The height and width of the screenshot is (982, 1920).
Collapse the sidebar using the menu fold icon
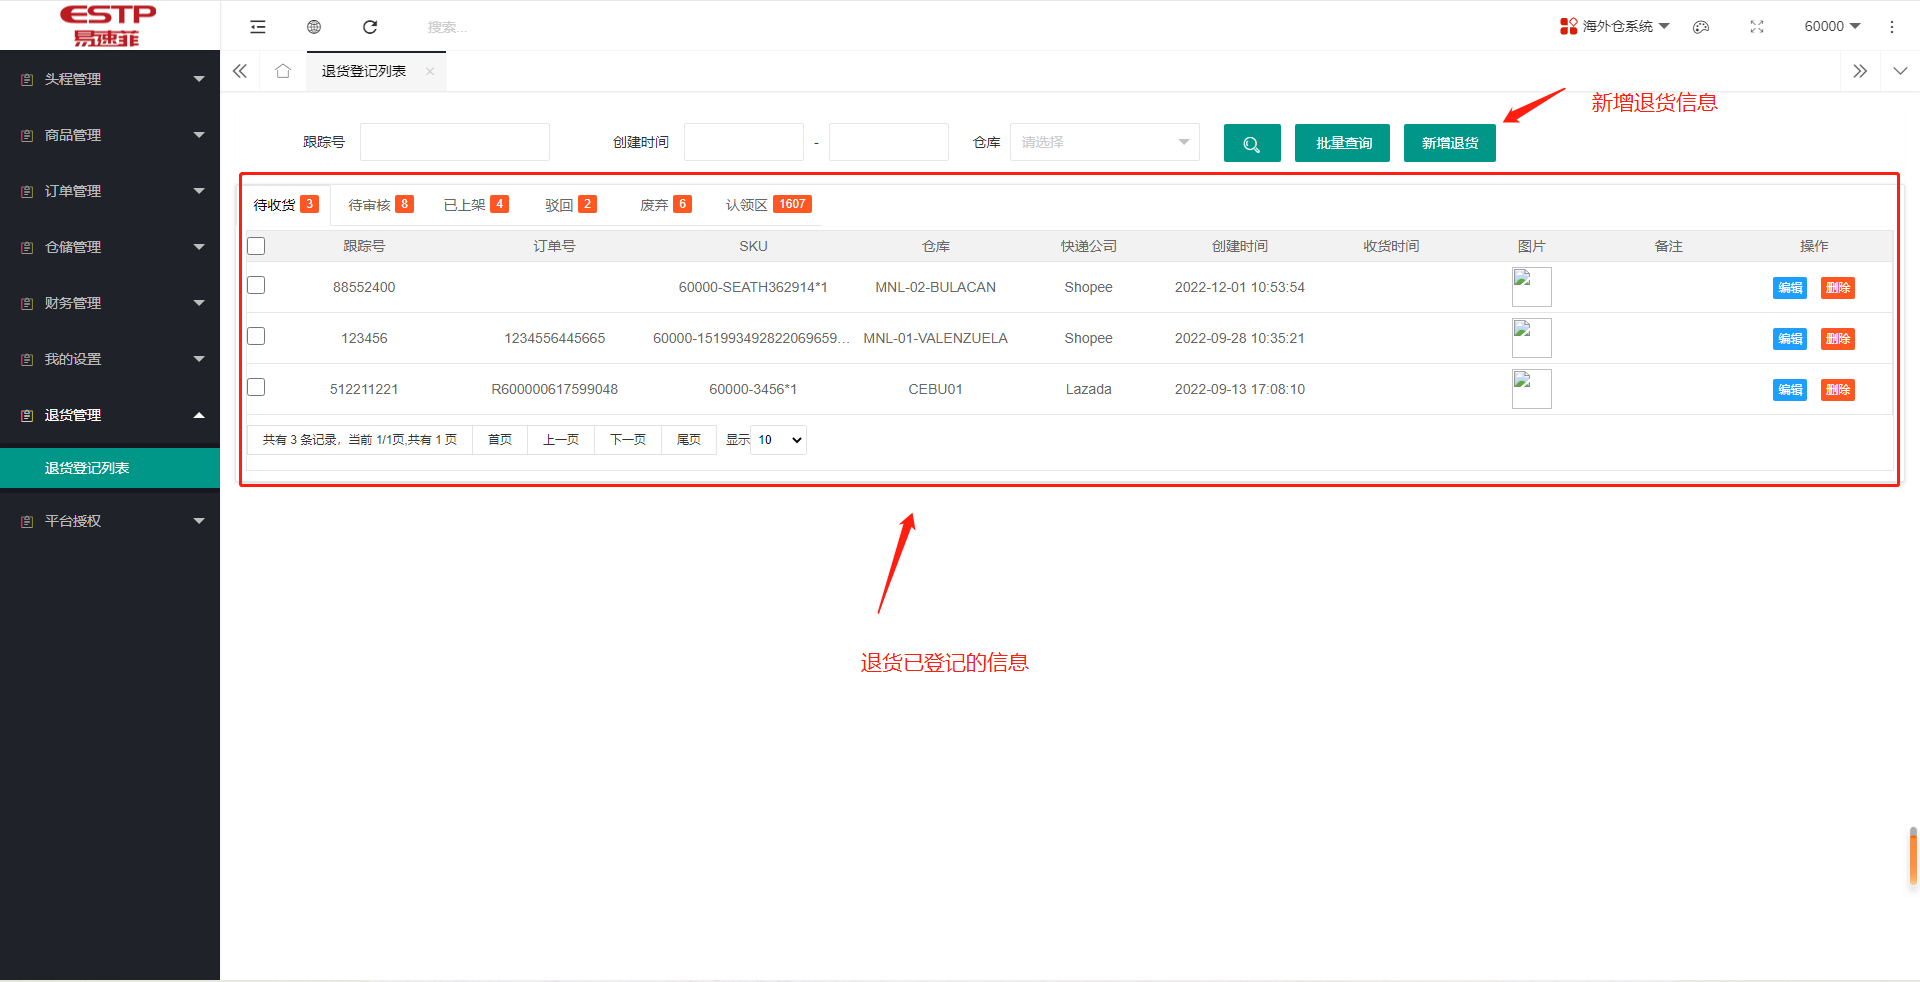pyautogui.click(x=258, y=27)
